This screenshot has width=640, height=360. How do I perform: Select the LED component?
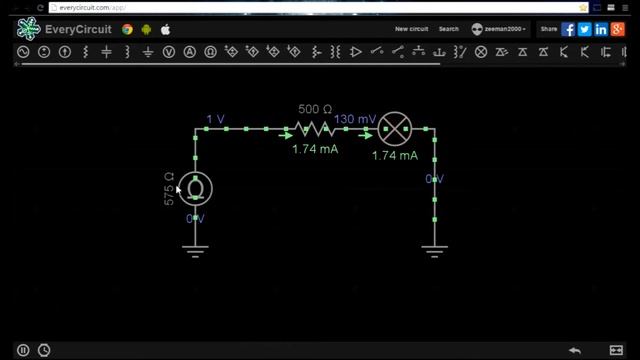coord(502,52)
